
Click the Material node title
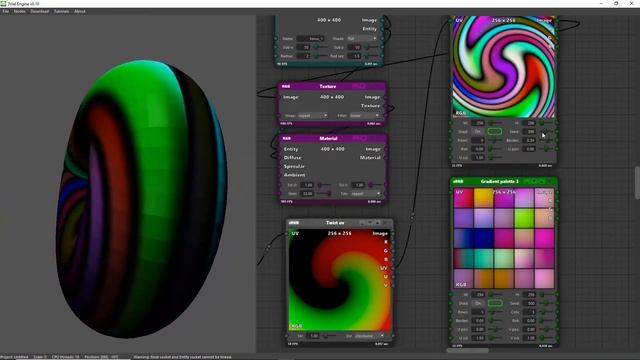pyautogui.click(x=328, y=138)
